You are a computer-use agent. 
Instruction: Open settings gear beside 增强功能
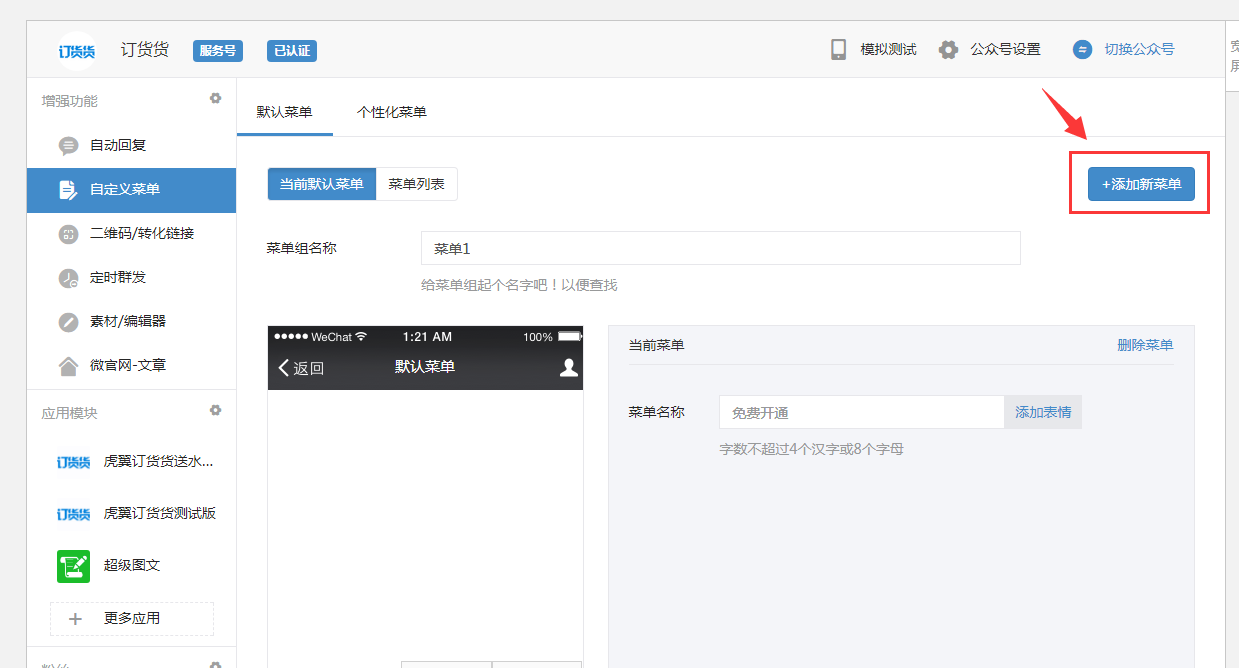coord(215,98)
